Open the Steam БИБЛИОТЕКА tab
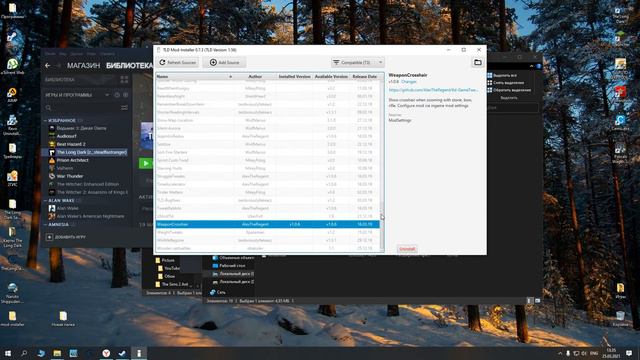The image size is (640, 360). point(129,66)
